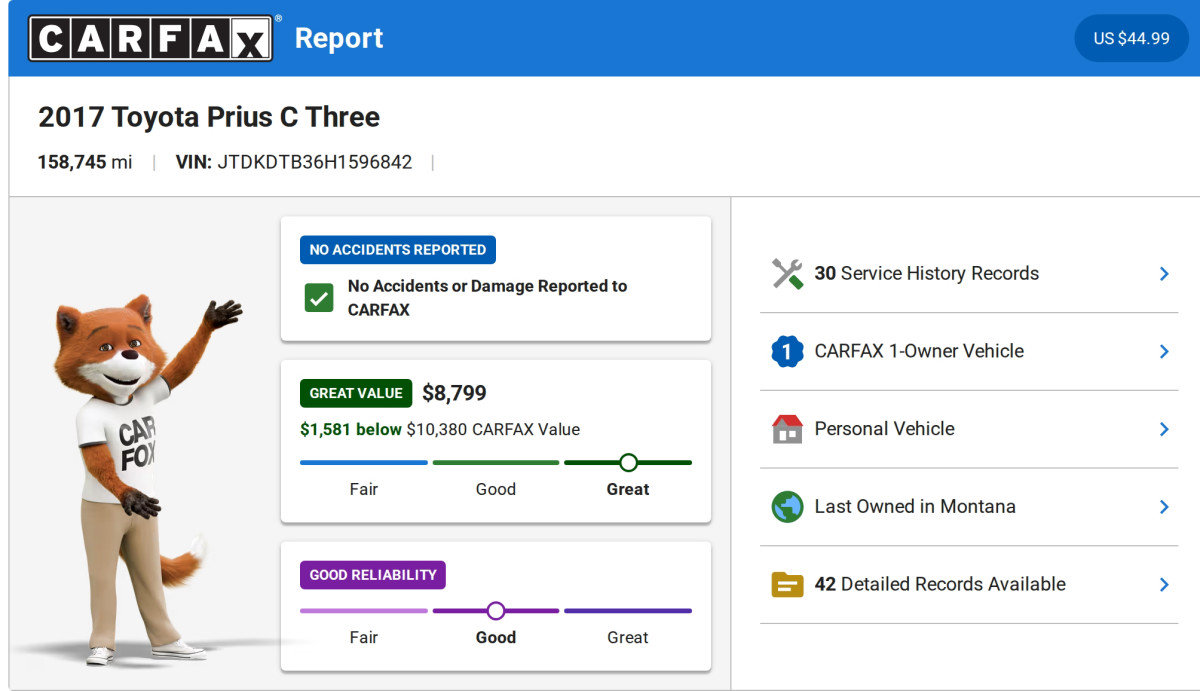The width and height of the screenshot is (1200, 691).
Task: Click the blue 1-Owner badge icon
Action: click(x=787, y=351)
